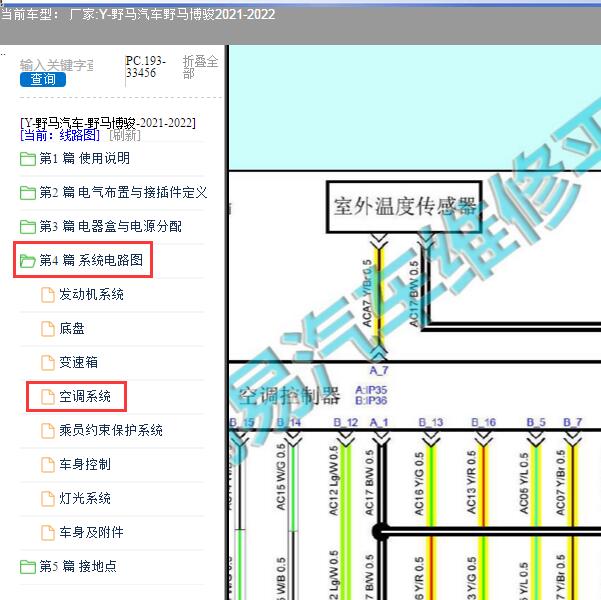The height and width of the screenshot is (600, 601).
Task: Click the AC12 Lg/W 0.5 wire label
Action: pos(333,480)
